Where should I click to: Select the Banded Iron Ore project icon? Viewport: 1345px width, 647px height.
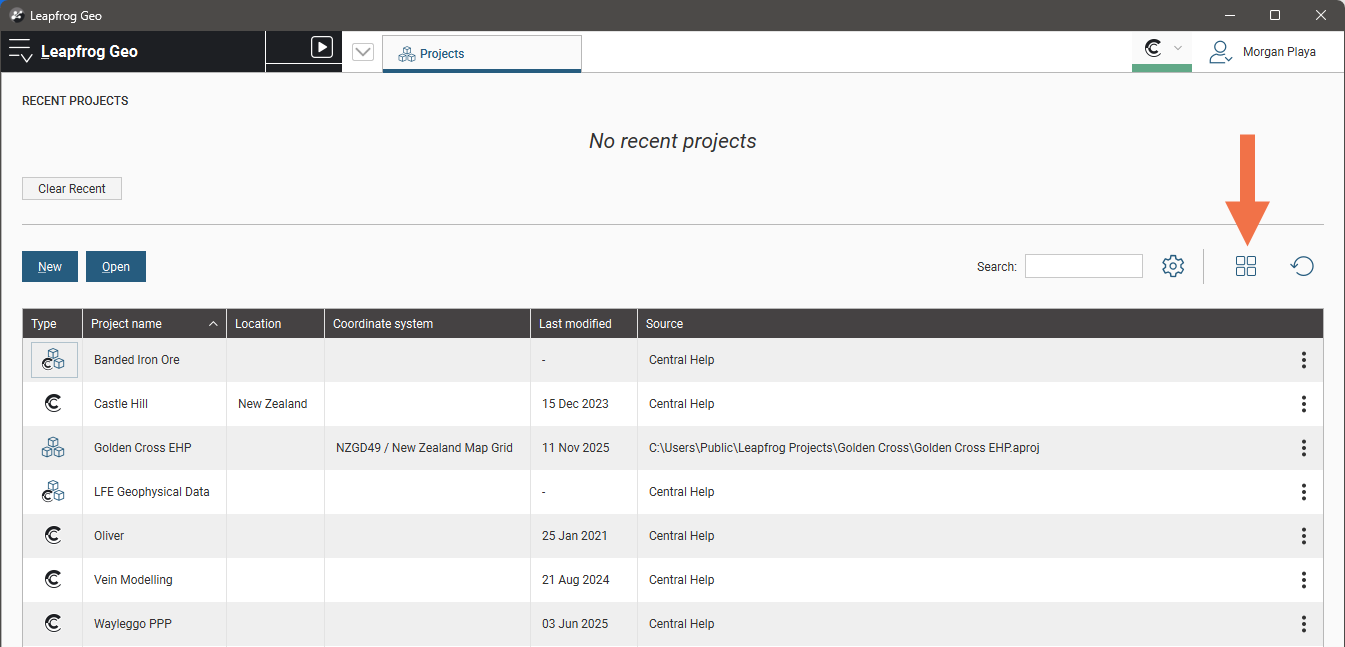point(54,360)
